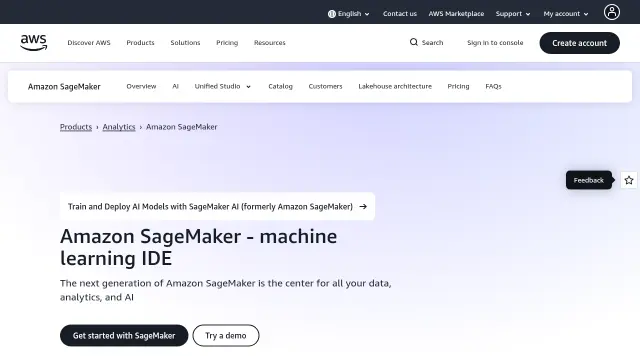
Task: Click the arrow on SageMaker AI banner
Action: pos(363,207)
